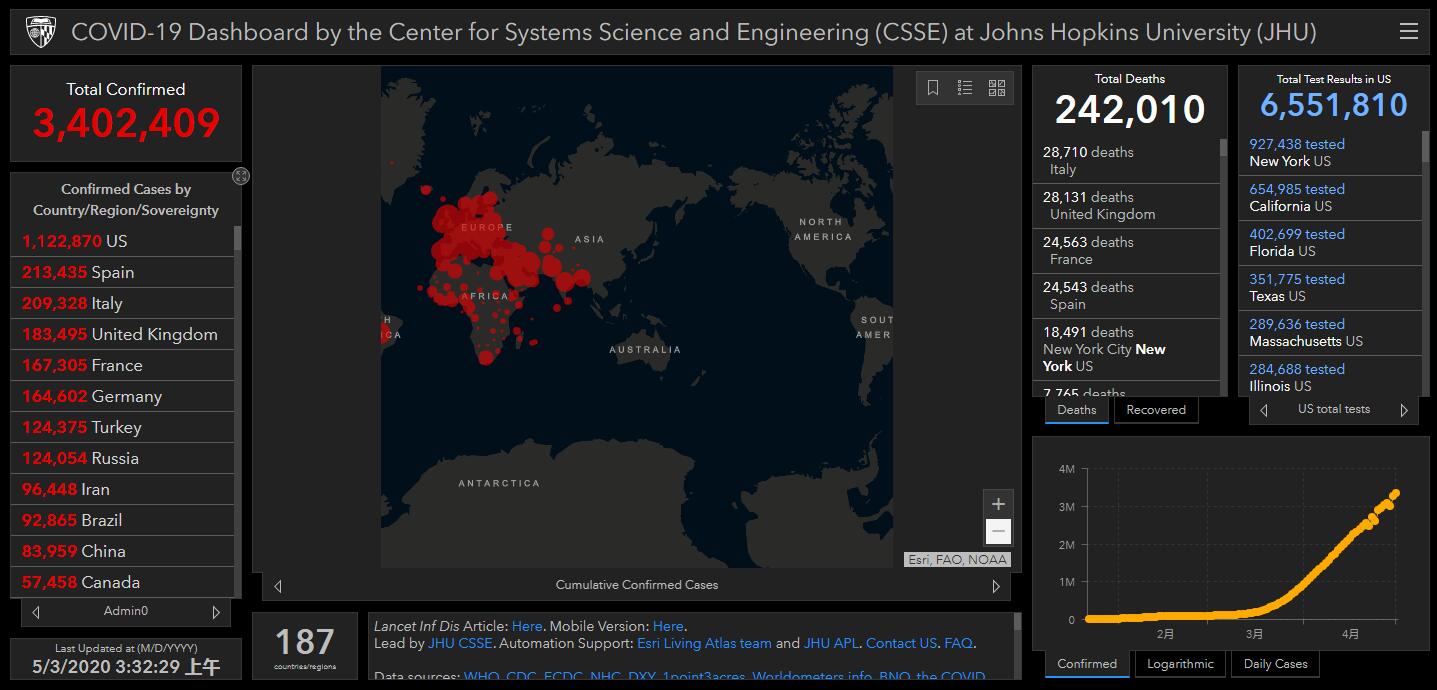Select Turkey in the confirmed cases list
Viewport: 1437px width, 690px height.
point(123,427)
